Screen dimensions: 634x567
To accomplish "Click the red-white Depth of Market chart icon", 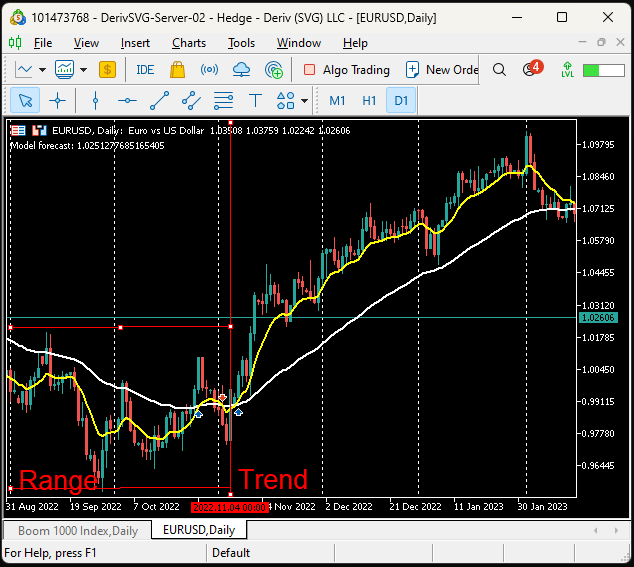I will pos(18,130).
